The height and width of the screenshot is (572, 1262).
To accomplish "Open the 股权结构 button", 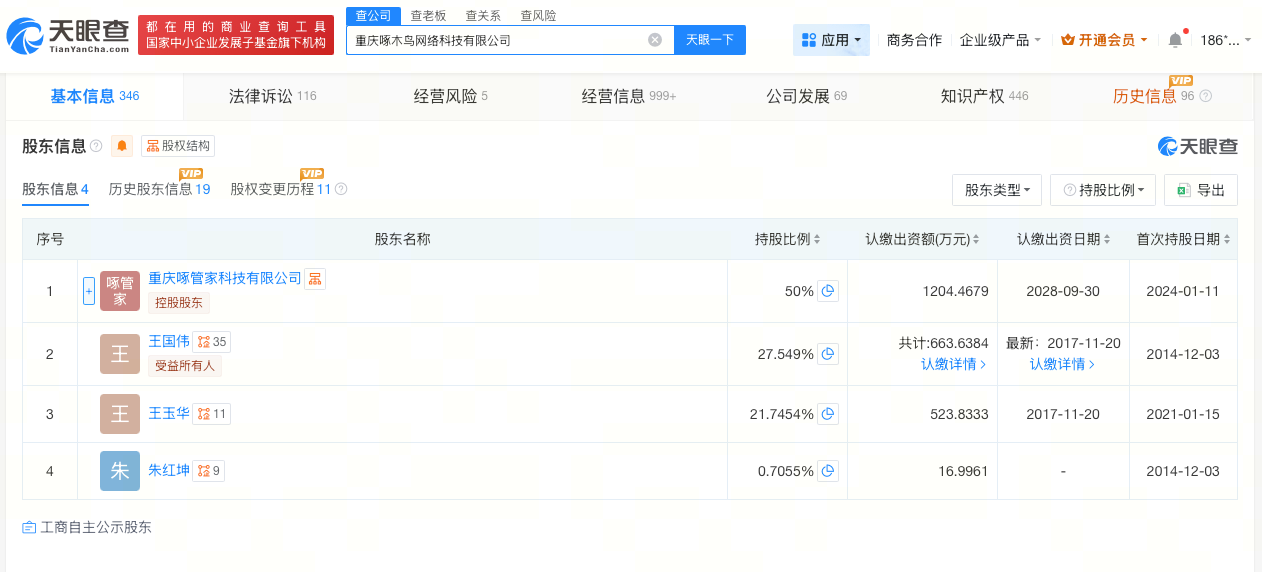I will pos(178,146).
